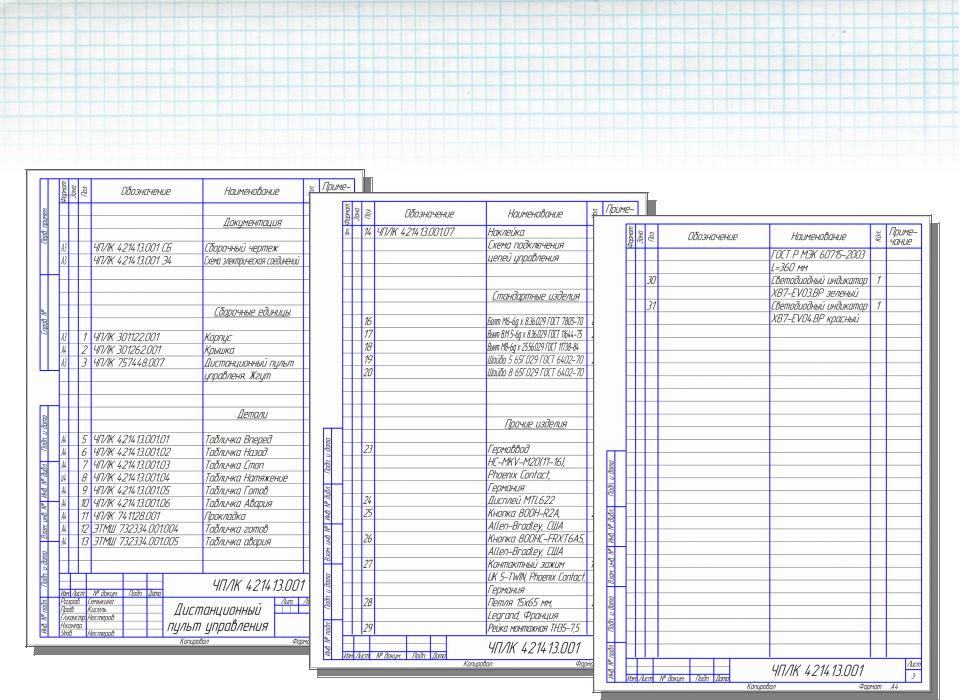Click the 'Обозначение' header on the right sheet
Image resolution: width=960 pixels, height=700 pixels.
(713, 236)
